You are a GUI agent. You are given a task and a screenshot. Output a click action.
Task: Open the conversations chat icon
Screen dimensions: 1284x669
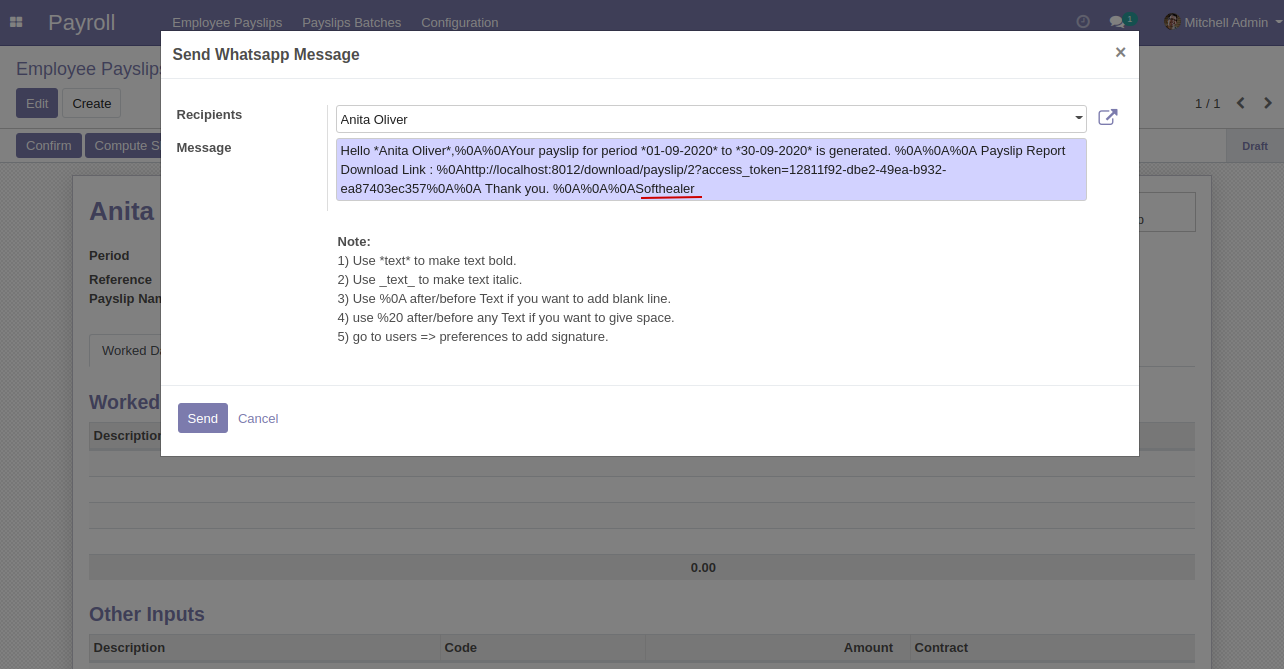1121,22
